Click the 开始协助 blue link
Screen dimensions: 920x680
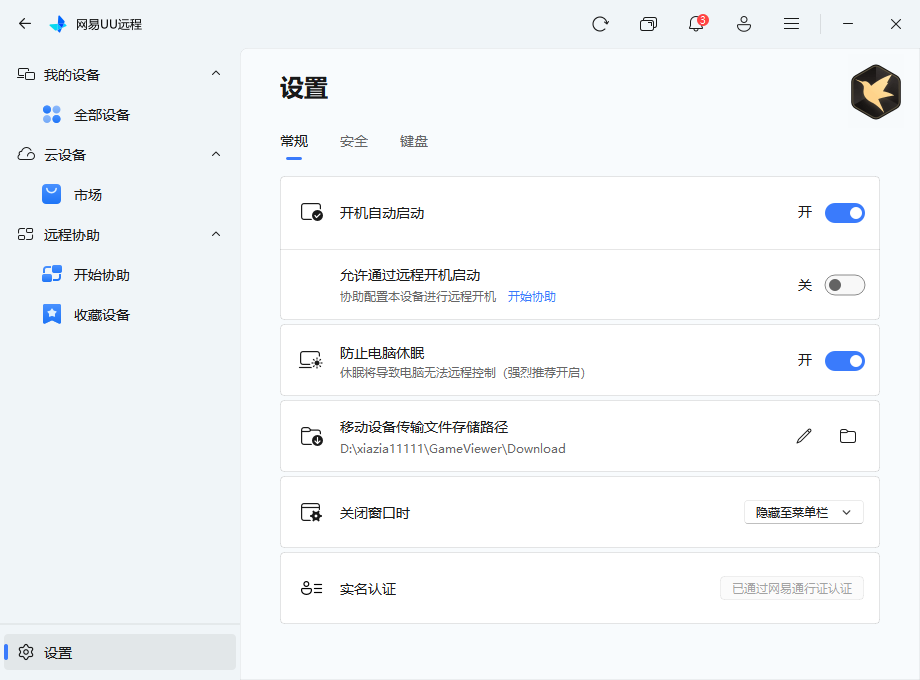[x=532, y=297]
